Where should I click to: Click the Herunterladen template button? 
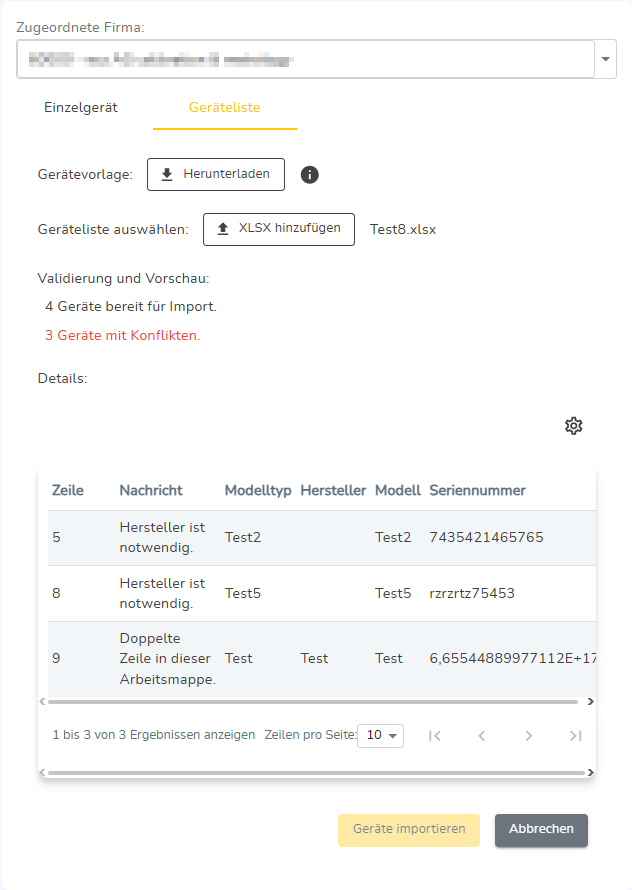216,174
